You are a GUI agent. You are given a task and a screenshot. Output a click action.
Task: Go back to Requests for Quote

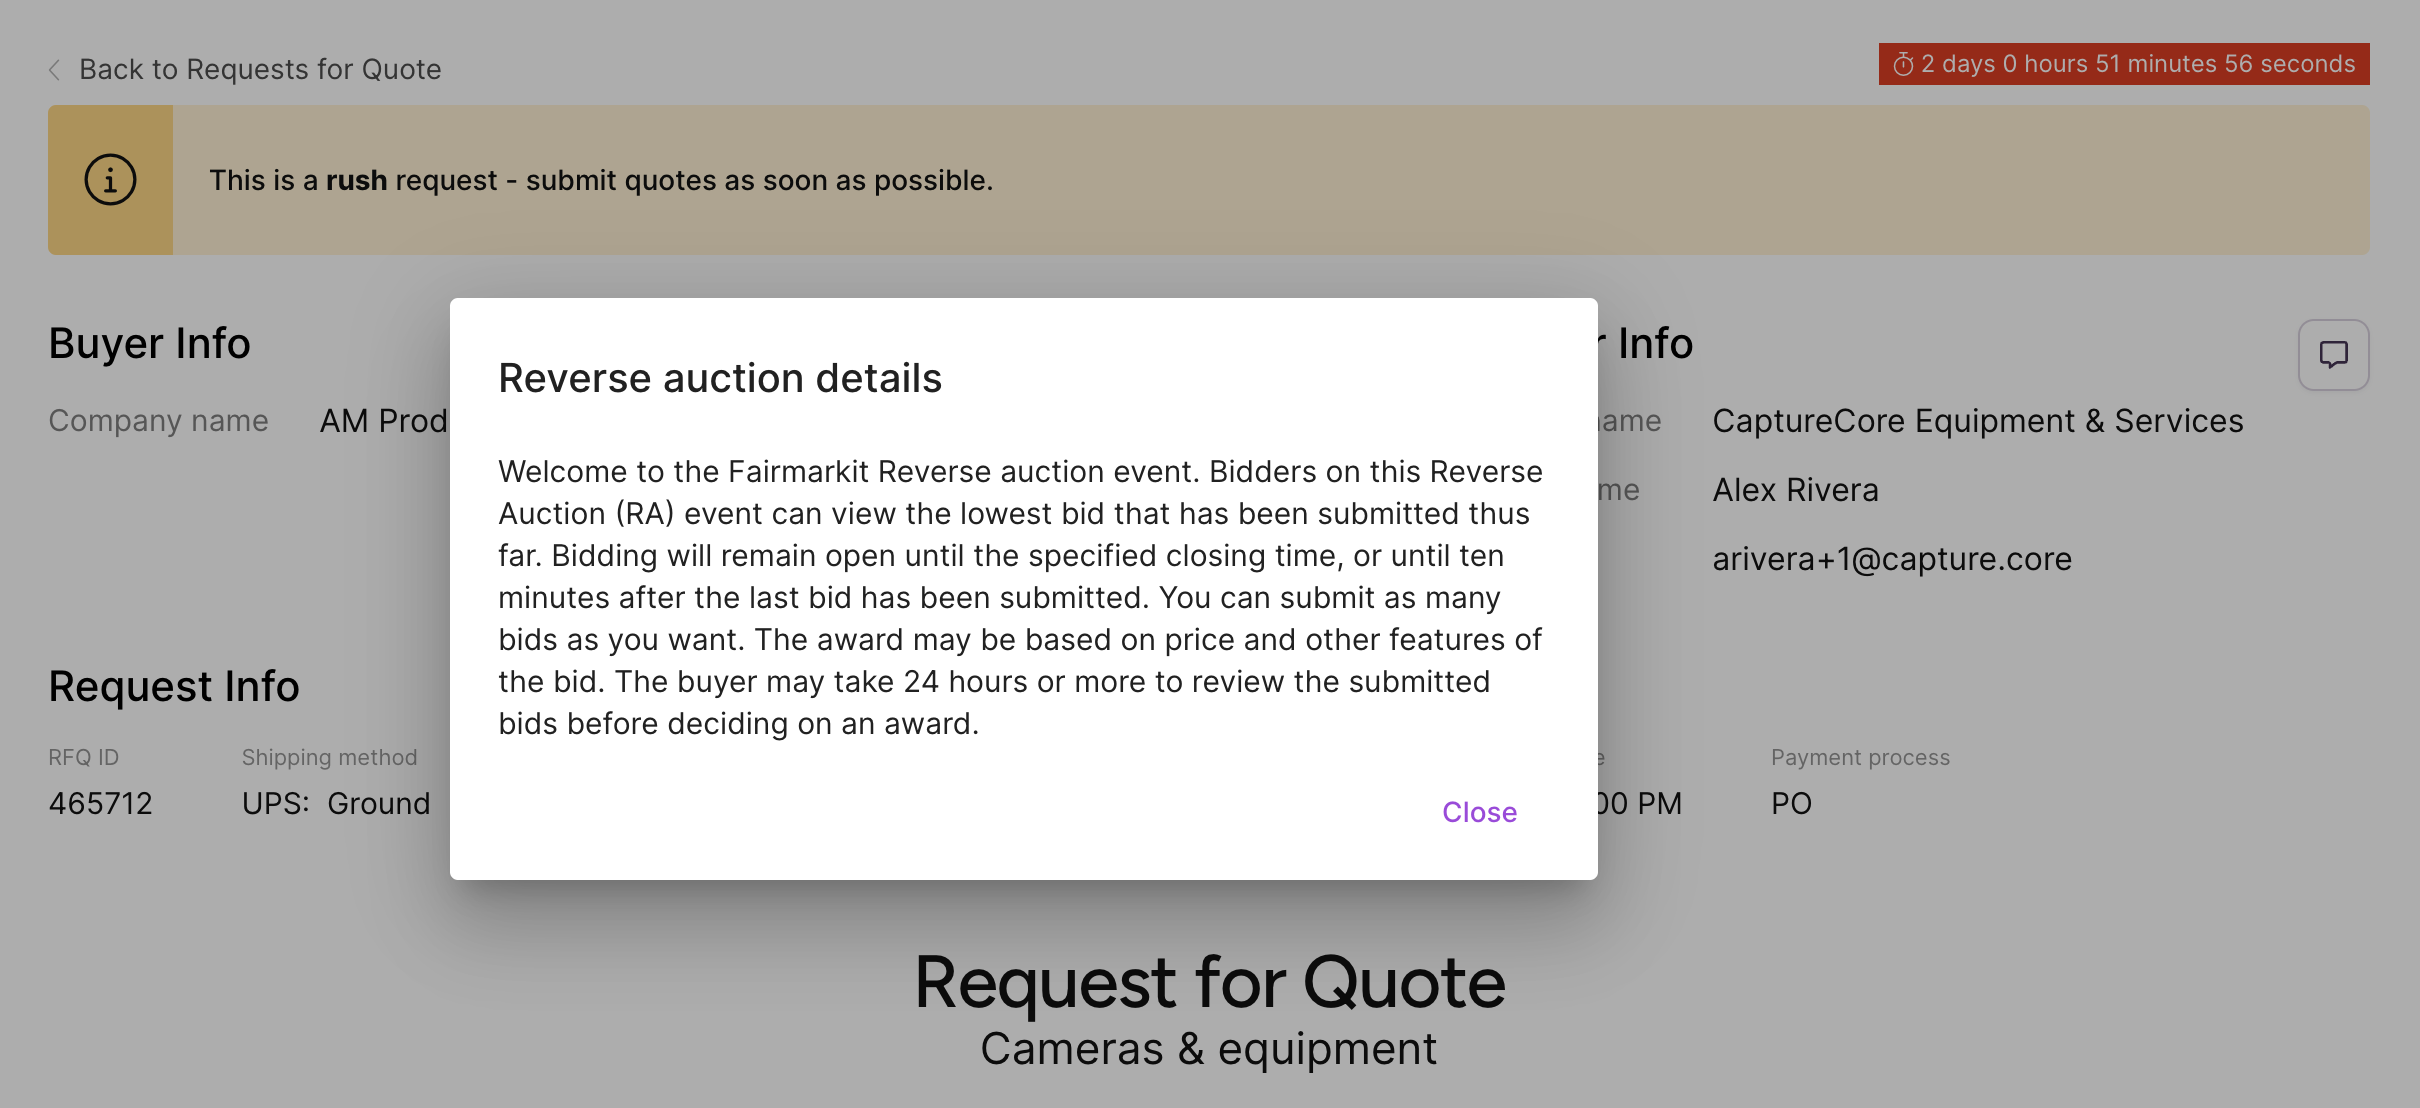[x=259, y=70]
